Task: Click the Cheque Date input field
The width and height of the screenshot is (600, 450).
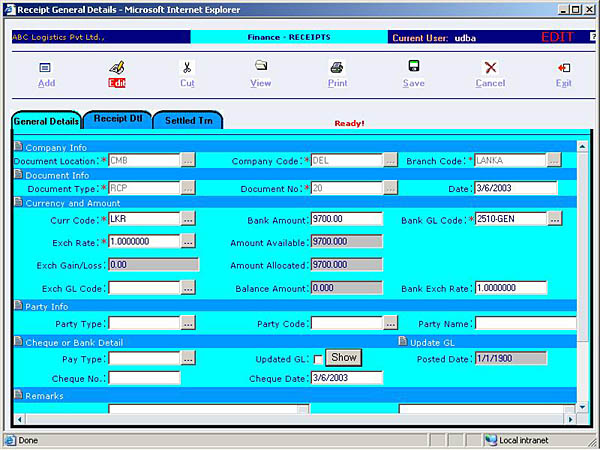Action: 347,378
